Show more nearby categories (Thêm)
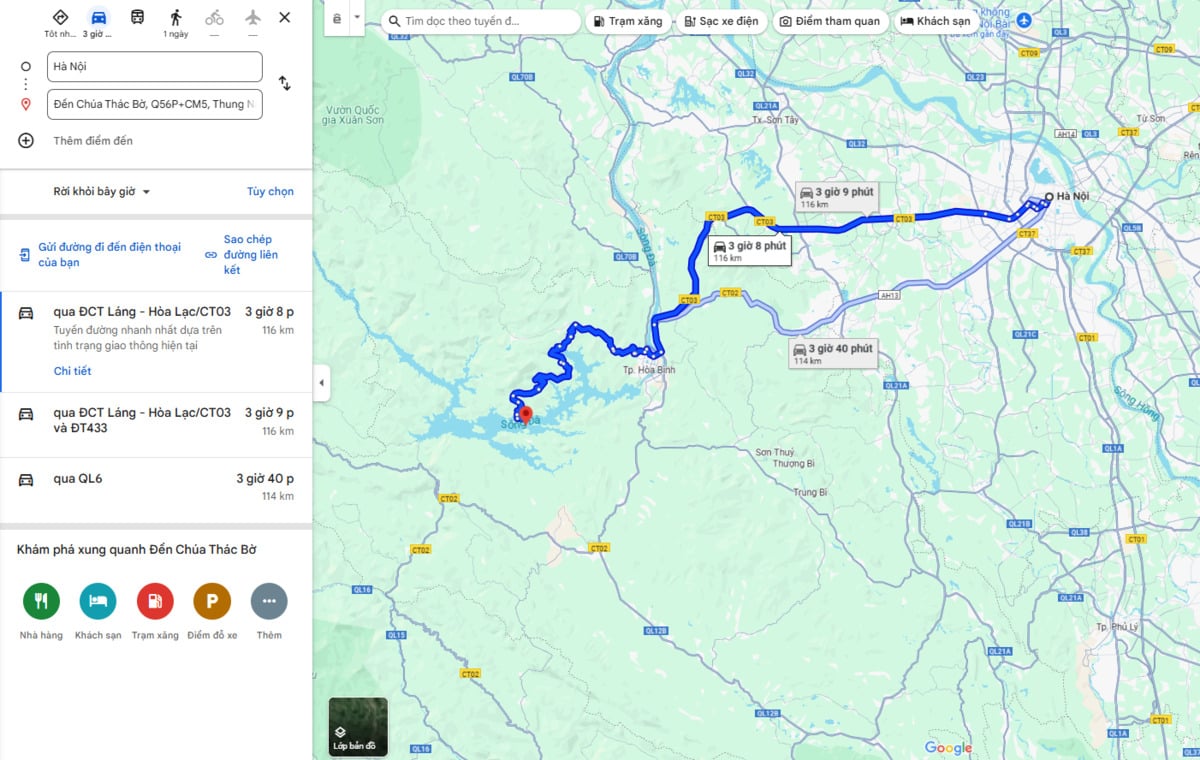The height and width of the screenshot is (760, 1200). coord(269,601)
